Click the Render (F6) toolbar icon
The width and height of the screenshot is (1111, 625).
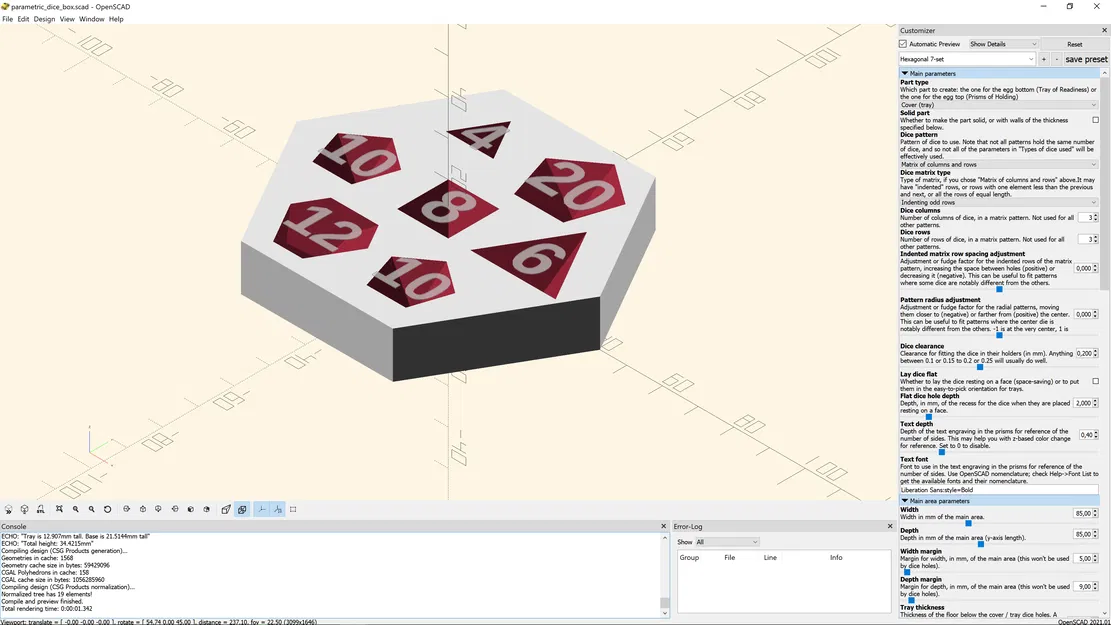pos(25,509)
